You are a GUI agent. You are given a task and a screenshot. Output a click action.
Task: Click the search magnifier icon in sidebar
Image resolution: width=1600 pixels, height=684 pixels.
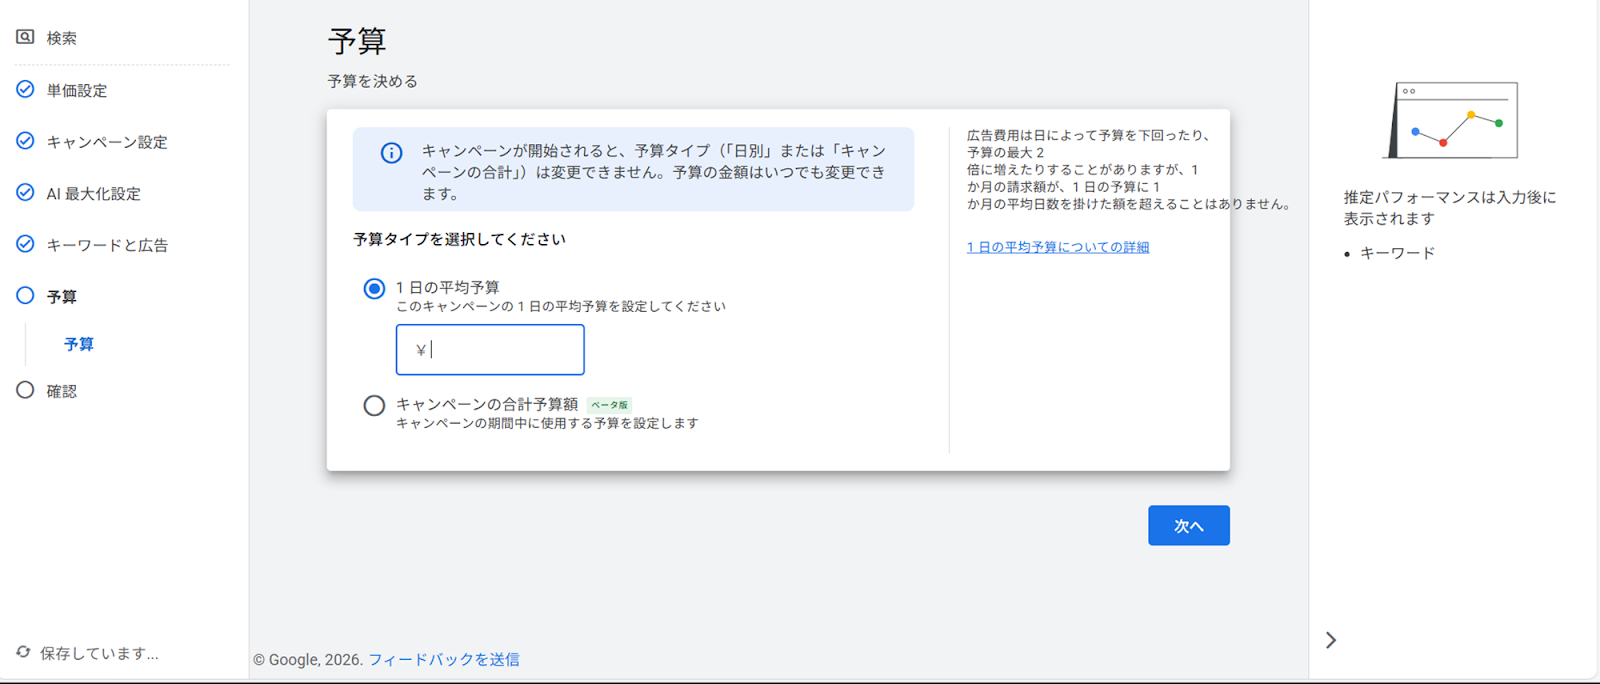(x=25, y=37)
